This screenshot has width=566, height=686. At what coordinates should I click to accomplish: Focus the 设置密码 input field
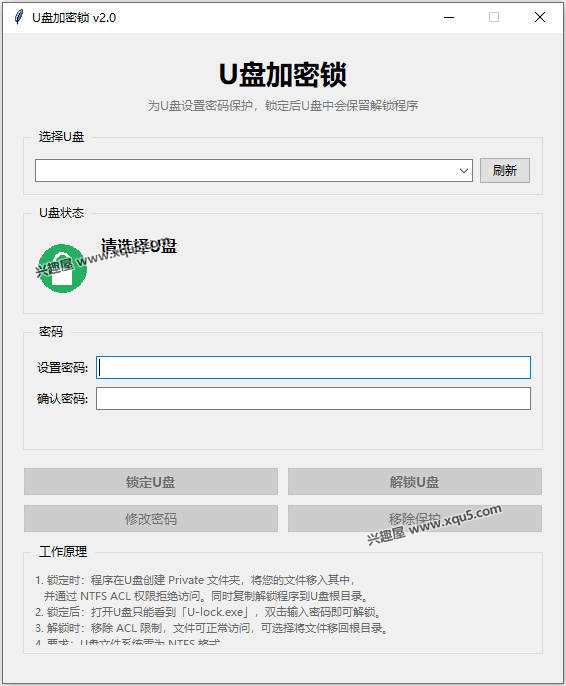tap(313, 368)
